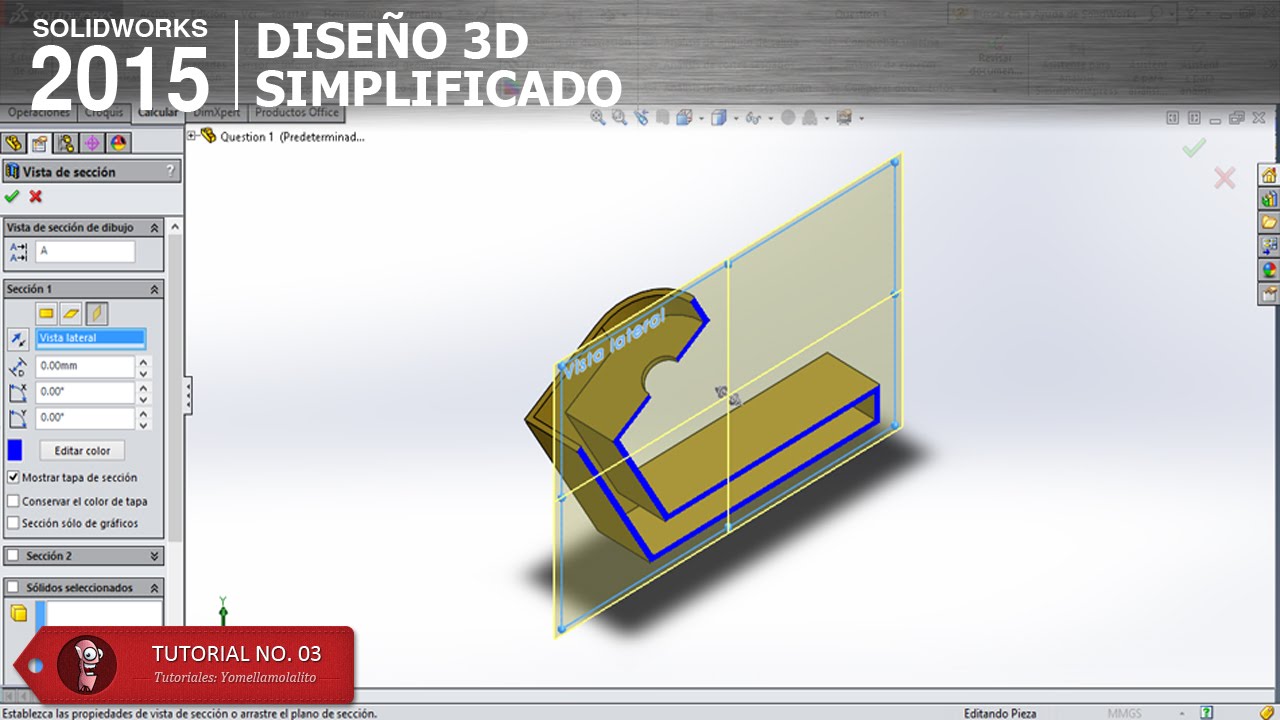
Task: Select the Right plane section button
Action: [x=96, y=314]
